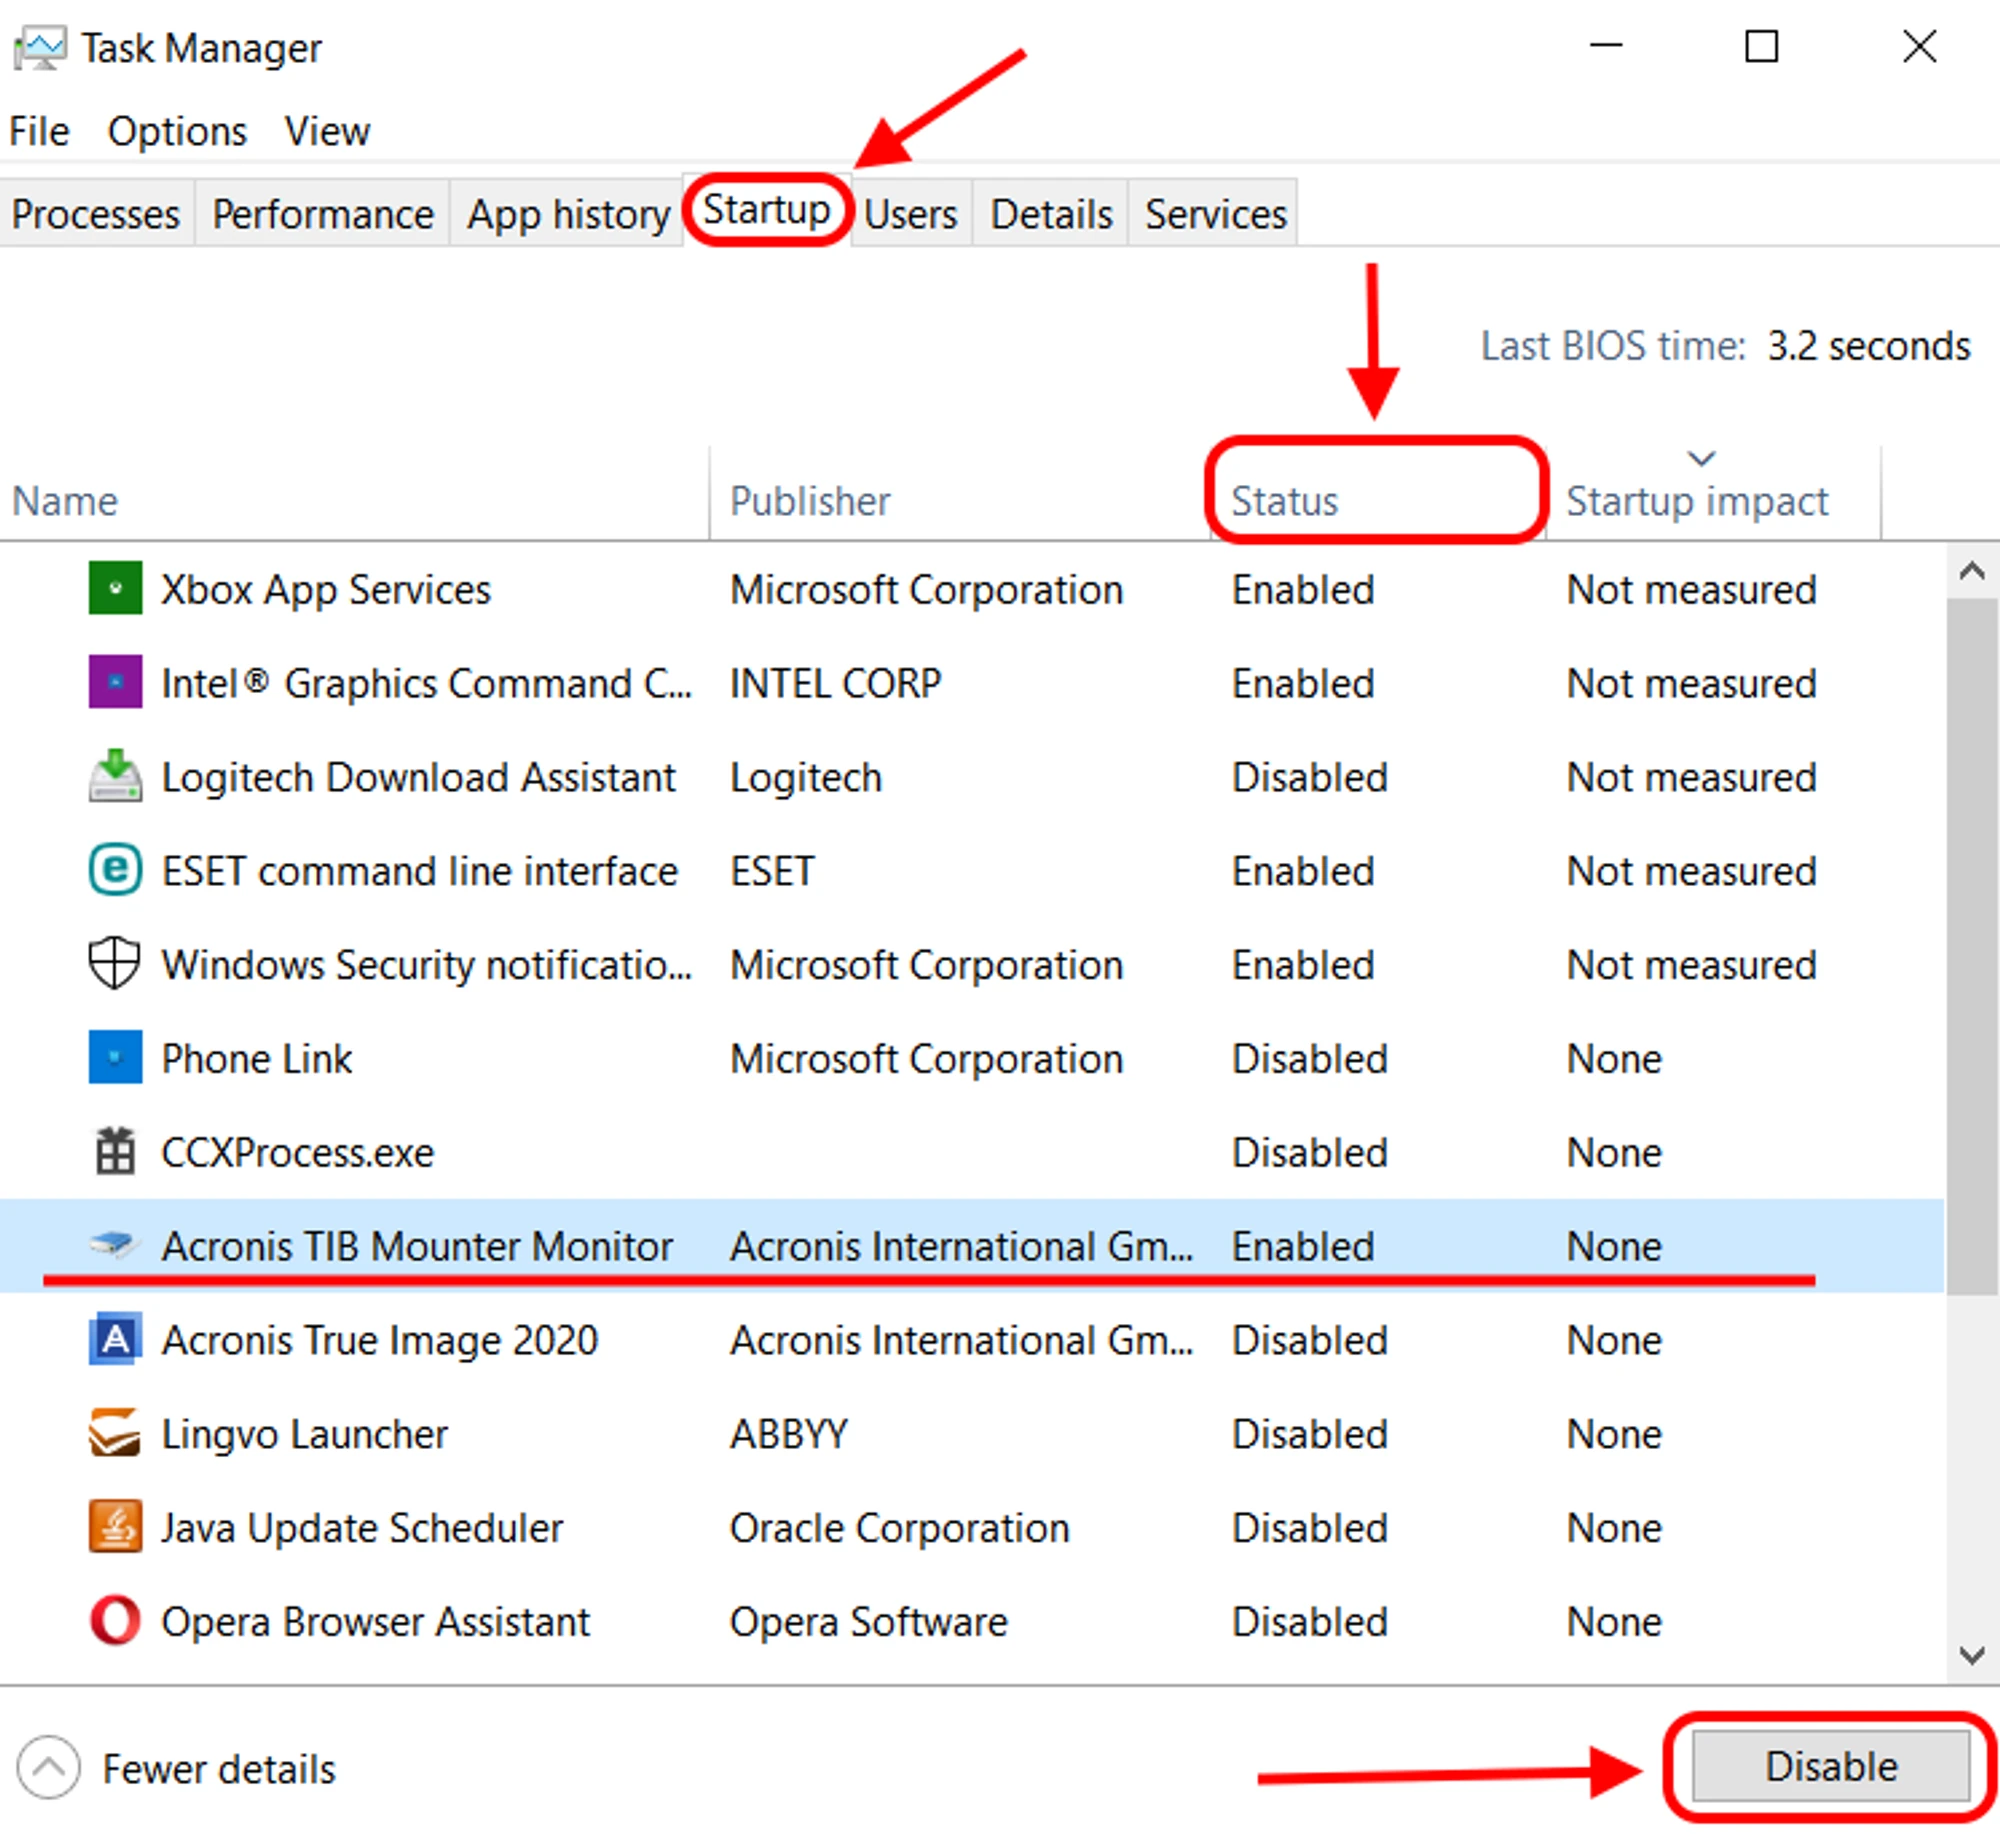The width and height of the screenshot is (2000, 1834).
Task: Switch to the Startup tab
Action: 767,211
